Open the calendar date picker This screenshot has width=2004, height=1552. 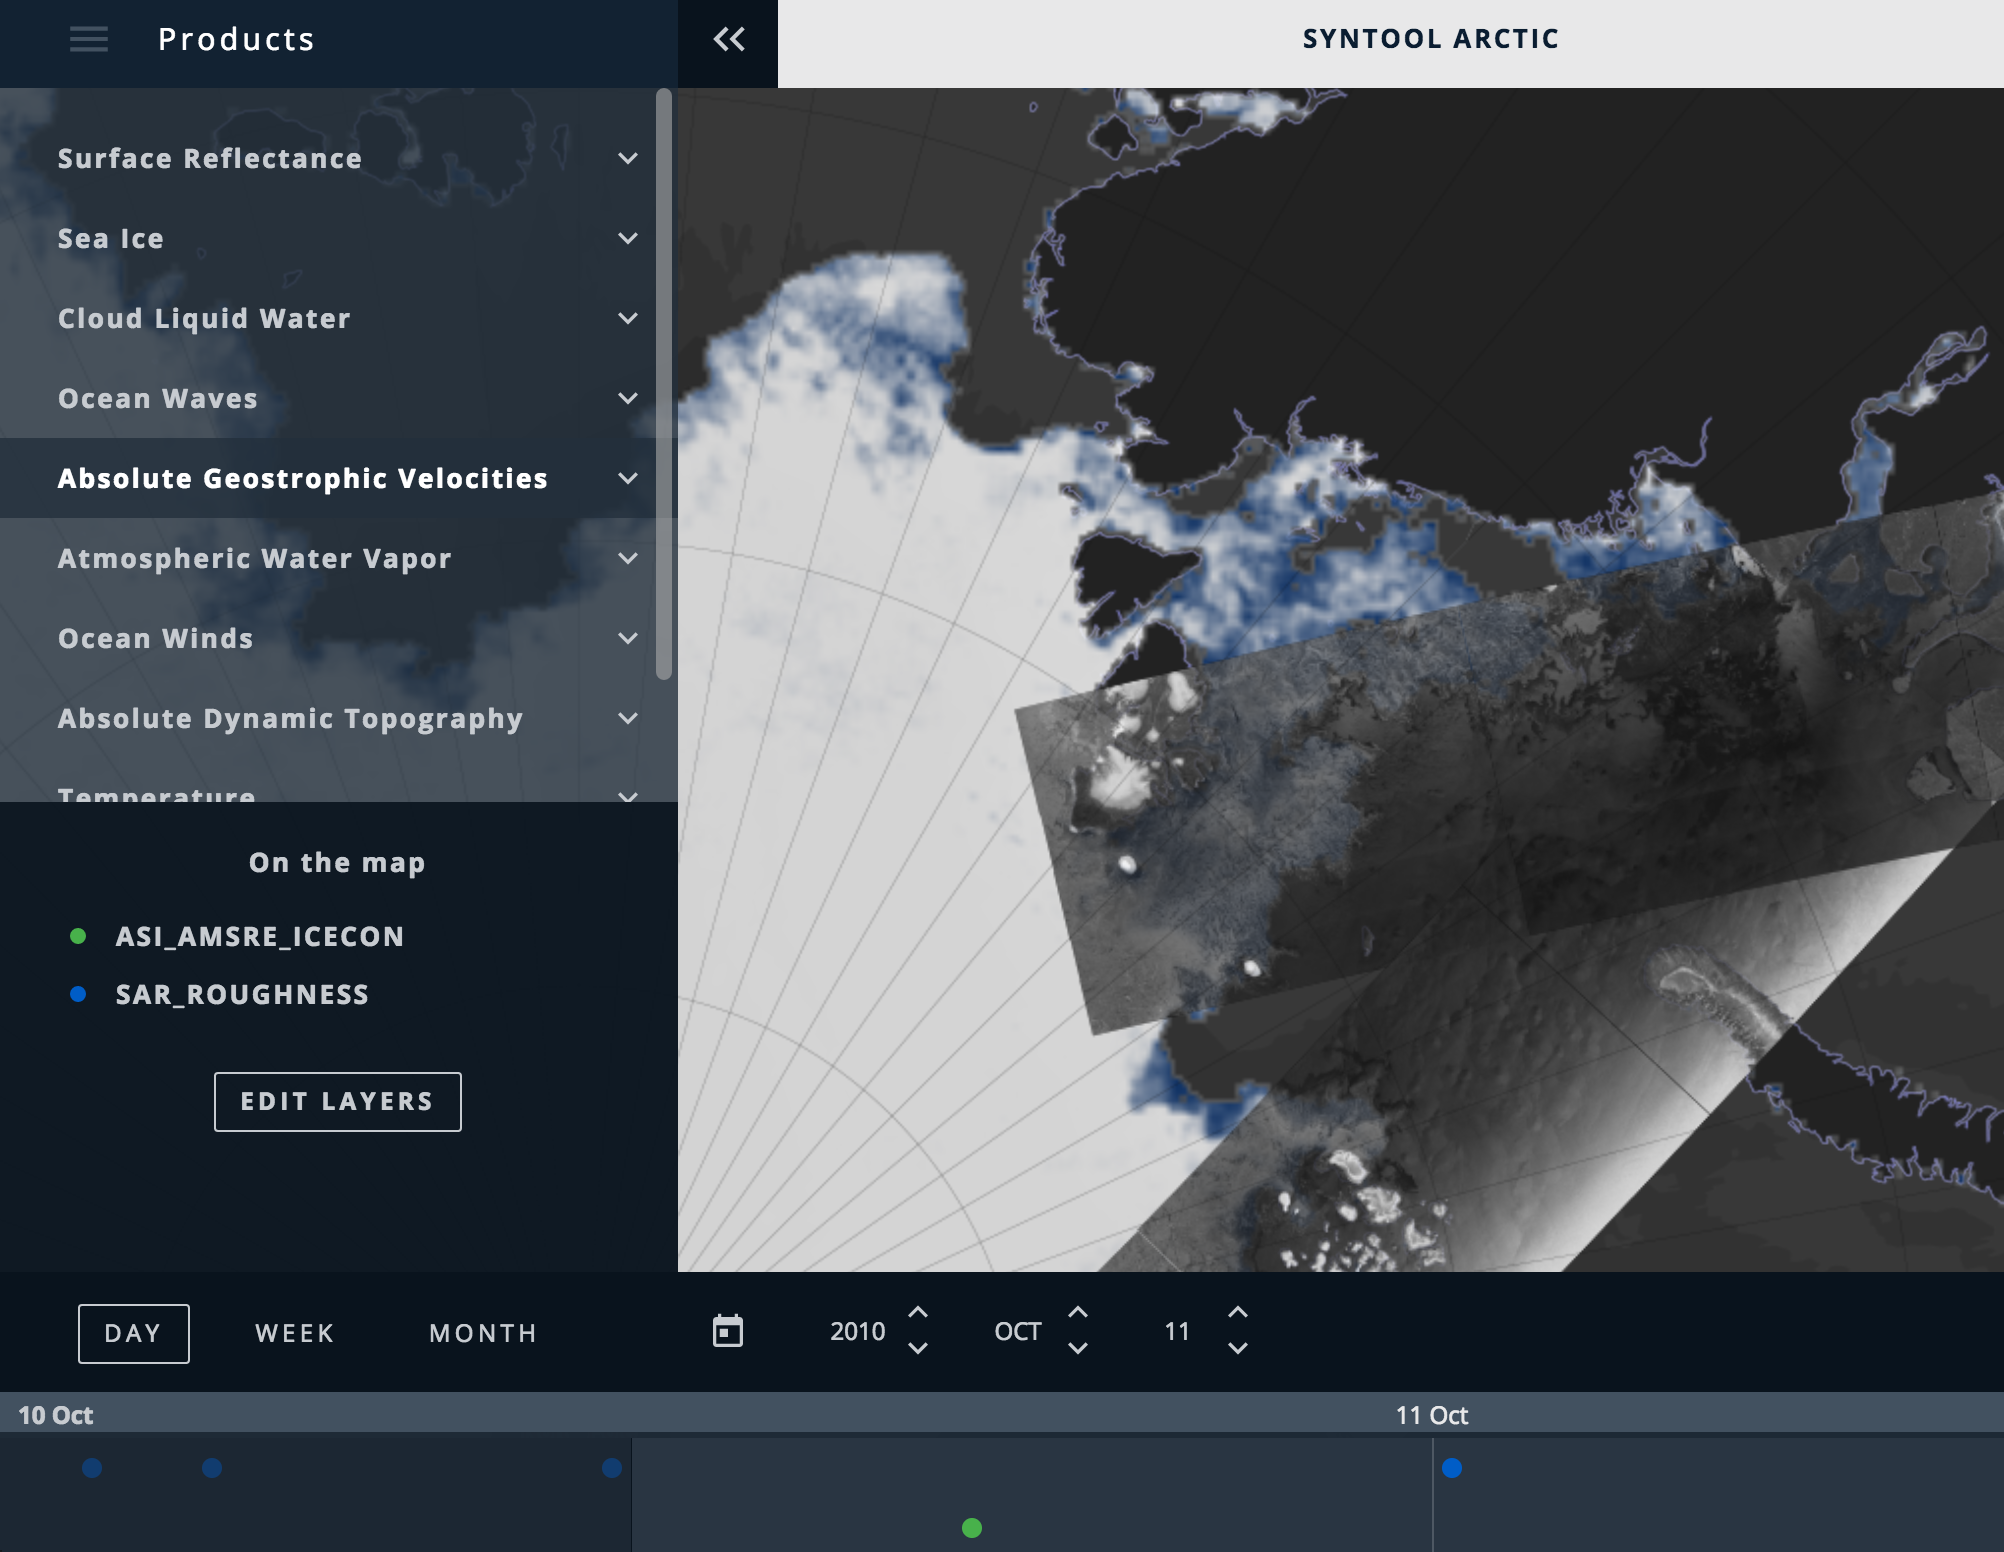[728, 1331]
